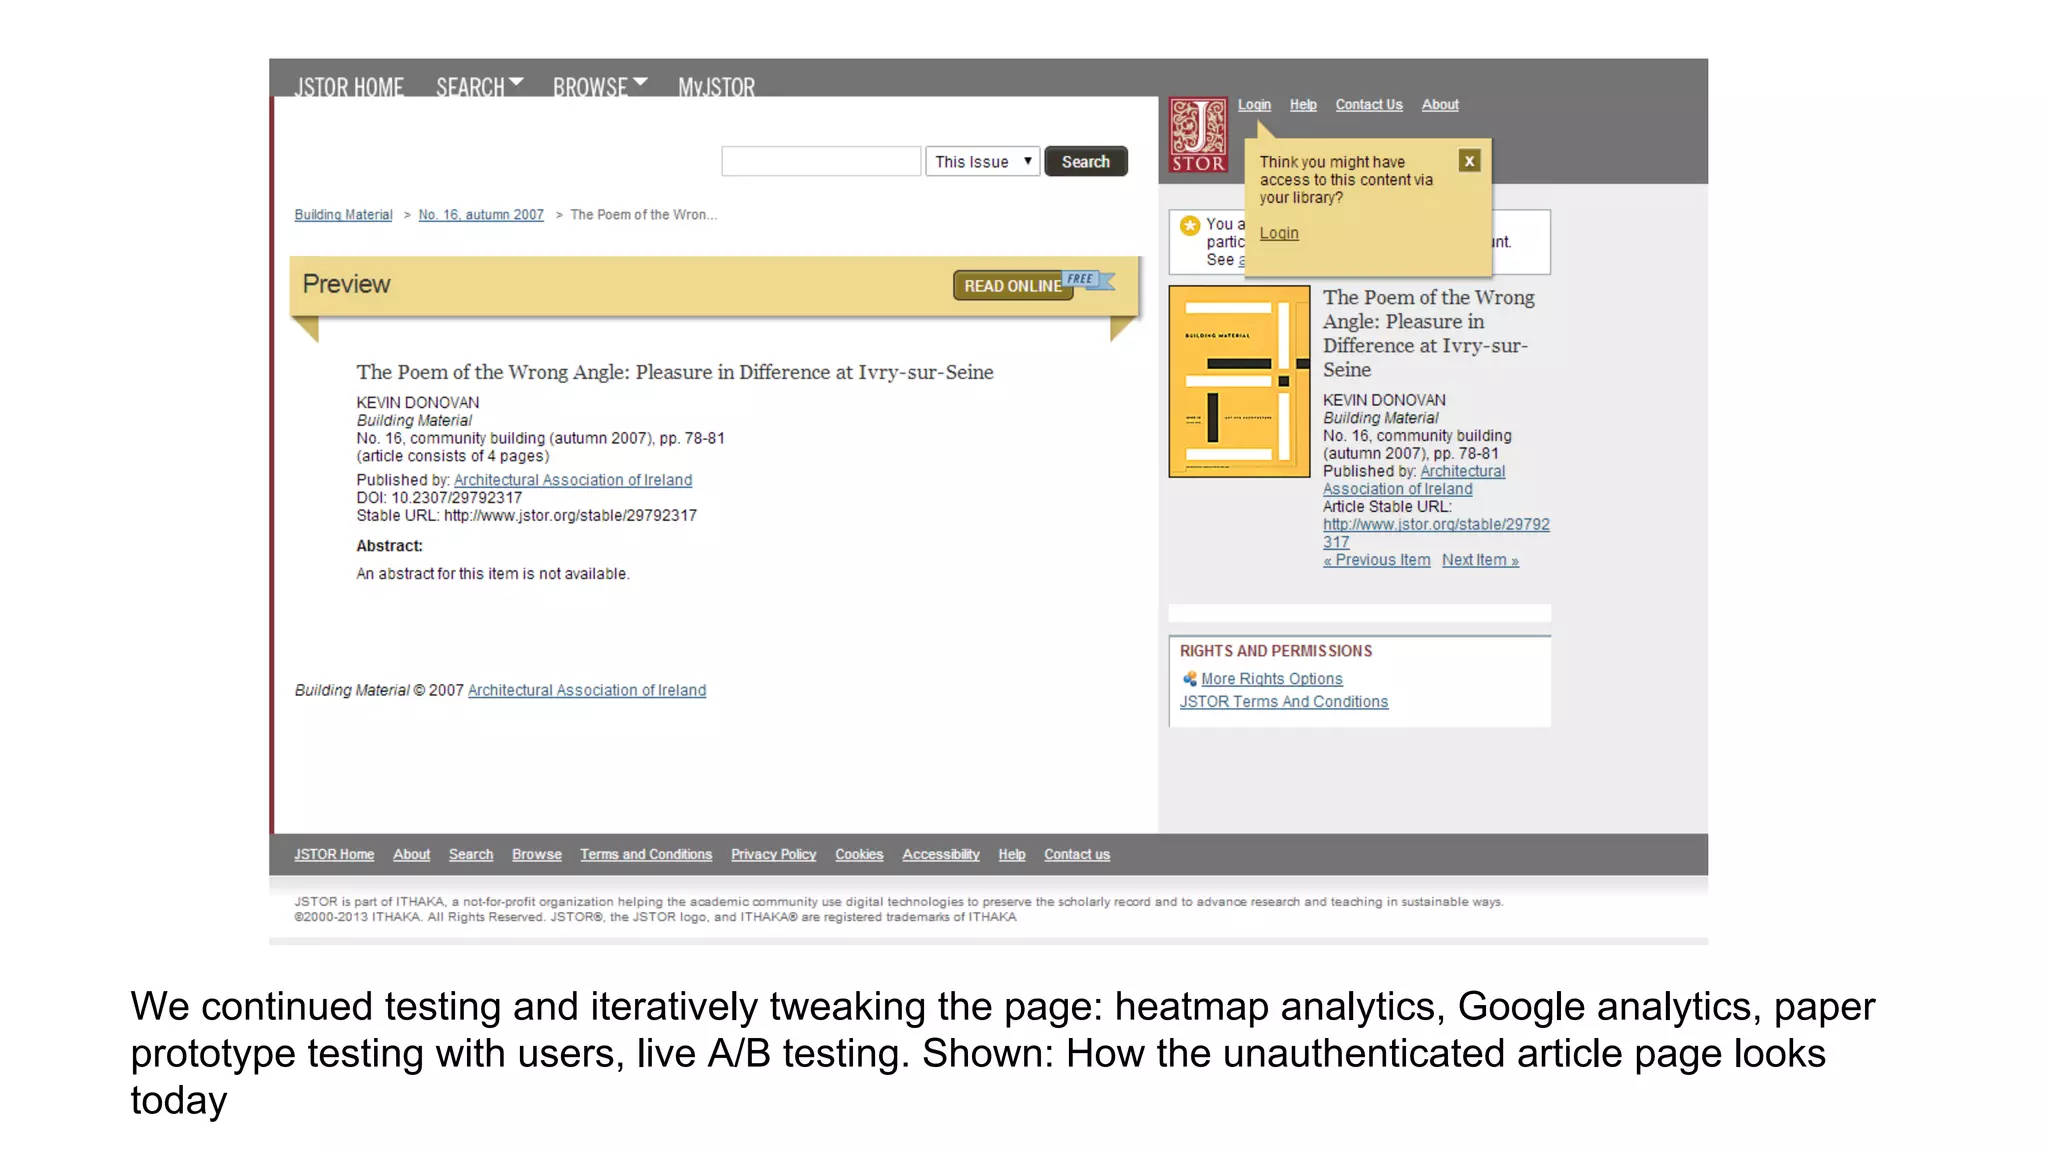
Task: Click the RIGHTS AND PERMISSIONS heading
Action: pos(1276,651)
